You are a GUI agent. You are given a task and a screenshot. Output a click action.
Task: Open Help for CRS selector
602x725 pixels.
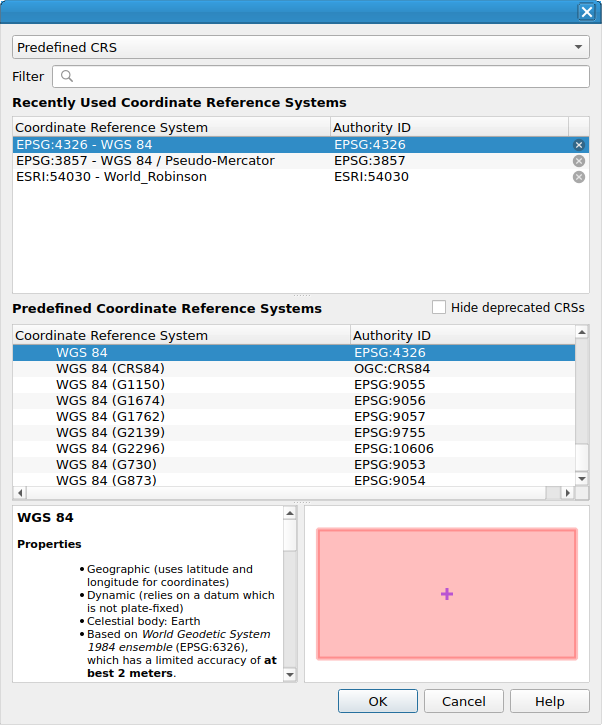pos(550,701)
